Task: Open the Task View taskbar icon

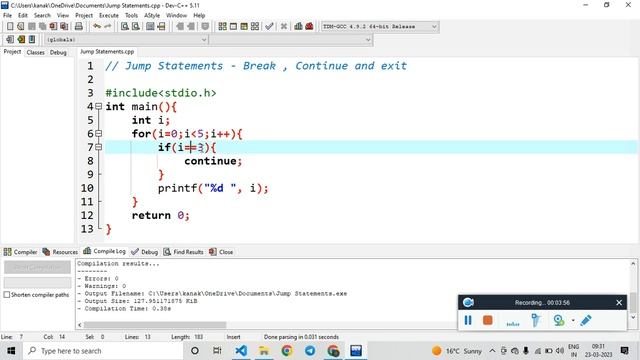Action: (x=217, y=351)
